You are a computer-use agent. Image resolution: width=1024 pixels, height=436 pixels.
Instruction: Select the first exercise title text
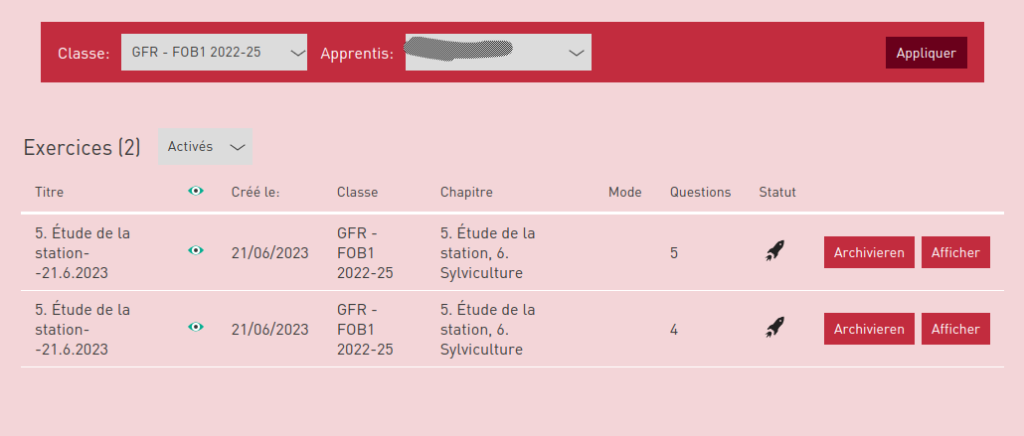(x=83, y=253)
